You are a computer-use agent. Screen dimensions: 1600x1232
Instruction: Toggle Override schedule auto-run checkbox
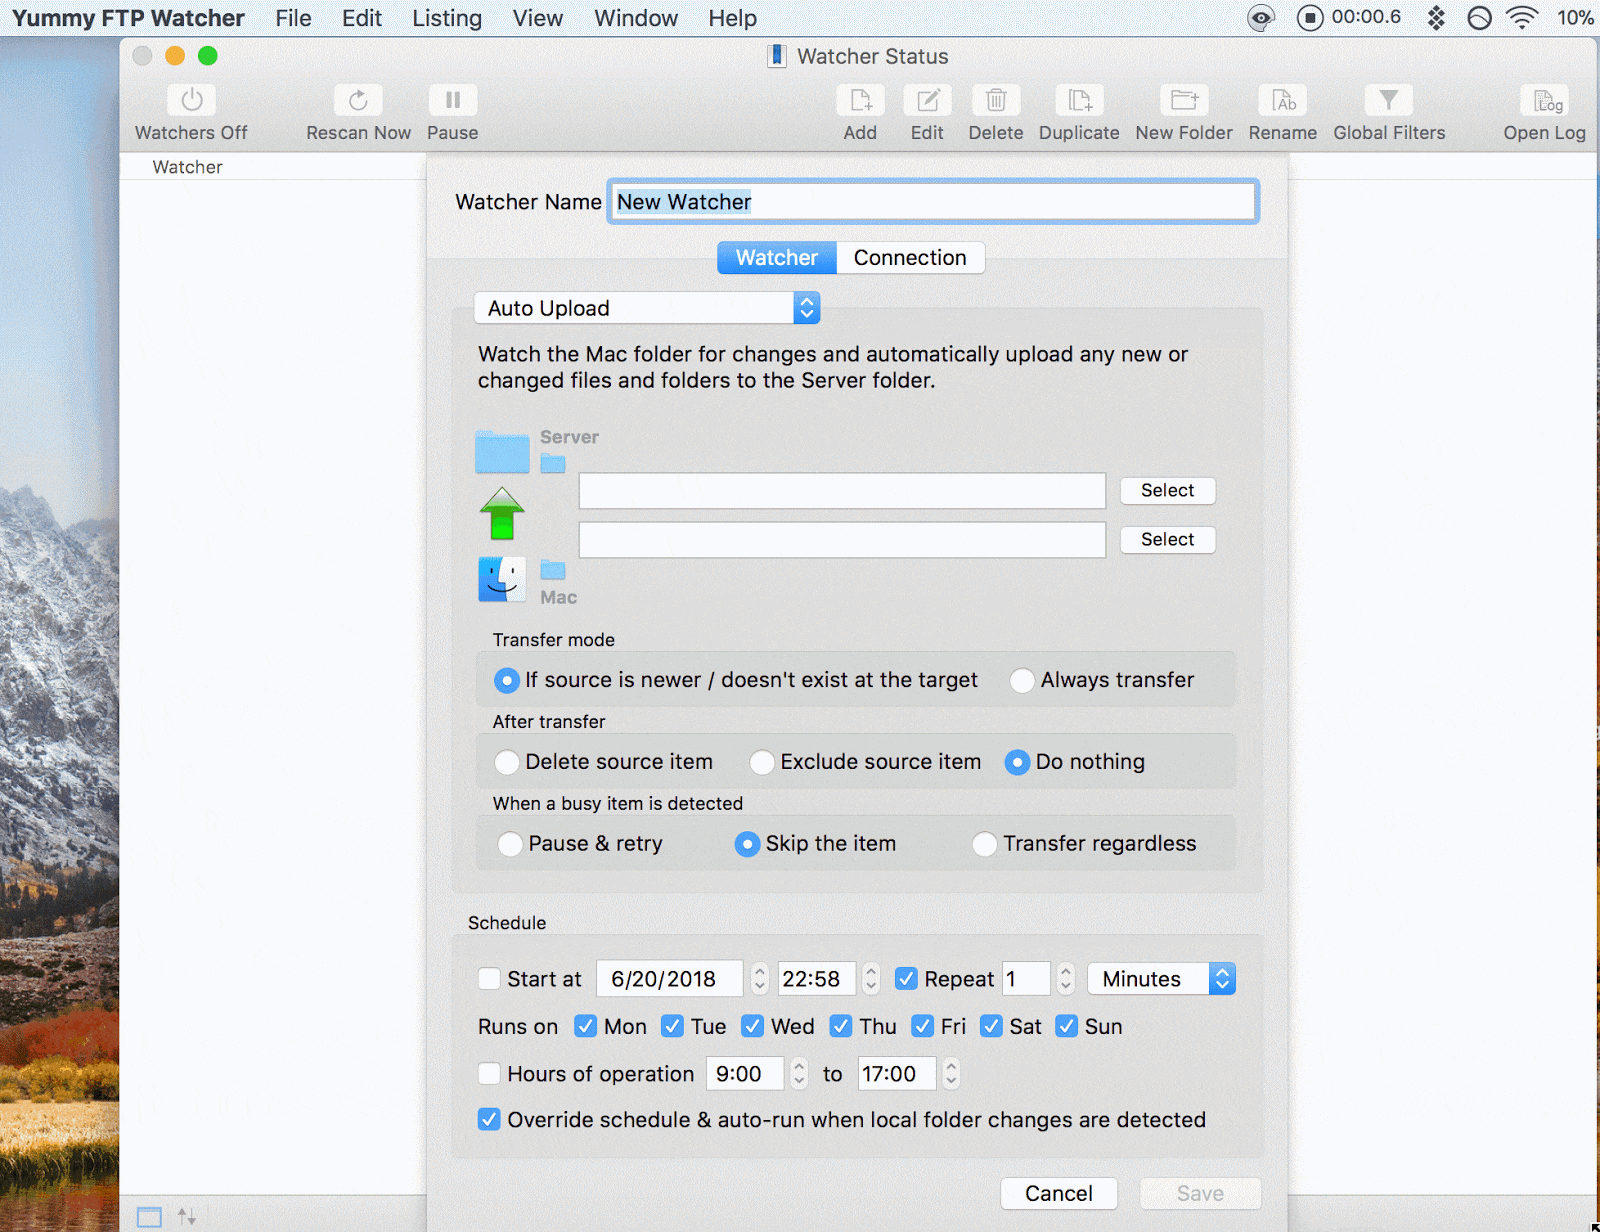pos(489,1119)
